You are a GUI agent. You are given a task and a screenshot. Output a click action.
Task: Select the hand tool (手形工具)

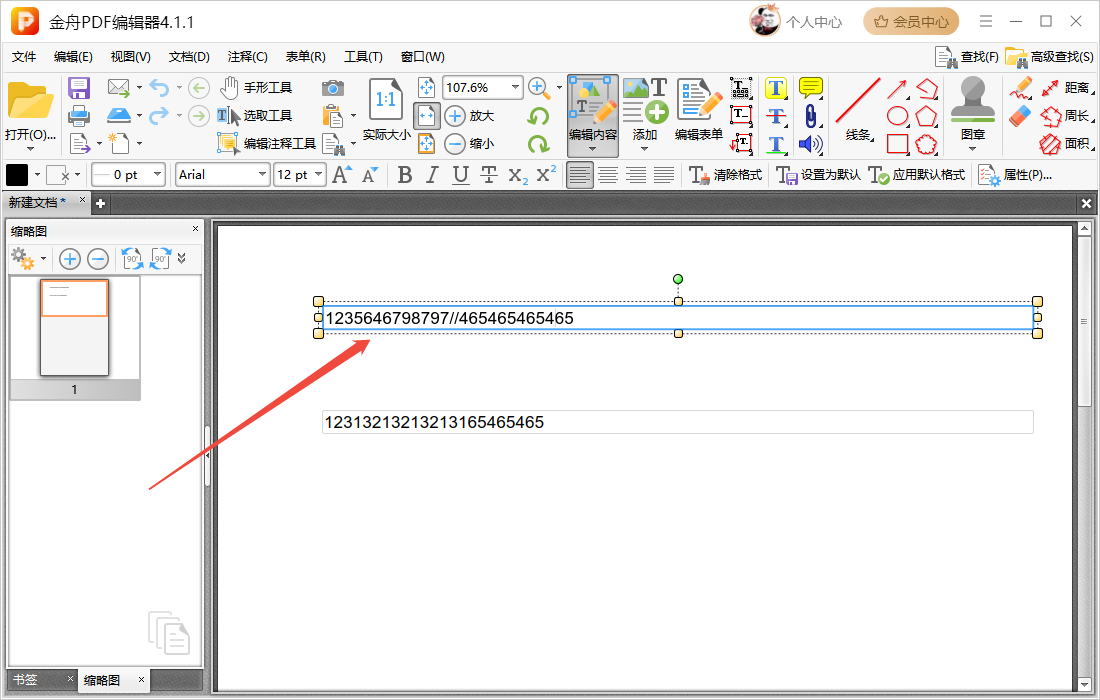coord(256,88)
